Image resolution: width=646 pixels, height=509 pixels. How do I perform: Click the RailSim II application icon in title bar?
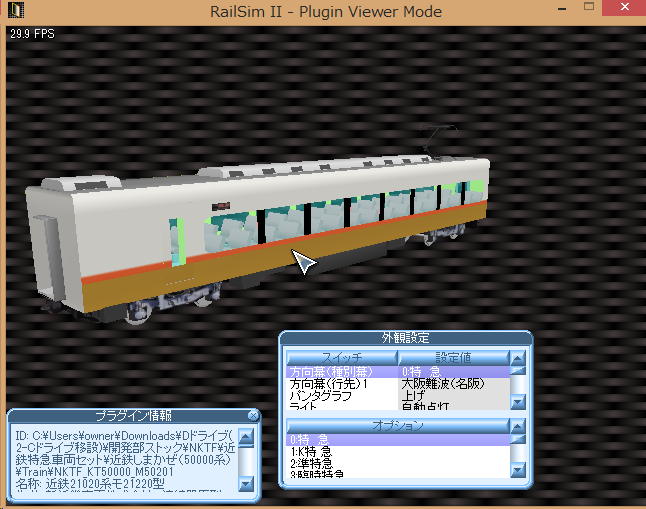coord(16,10)
